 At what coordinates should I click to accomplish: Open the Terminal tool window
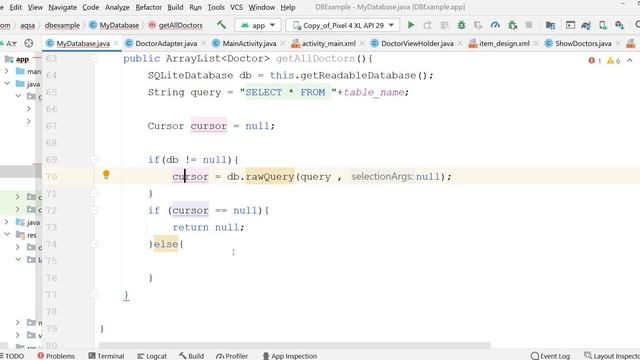click(x=106, y=356)
